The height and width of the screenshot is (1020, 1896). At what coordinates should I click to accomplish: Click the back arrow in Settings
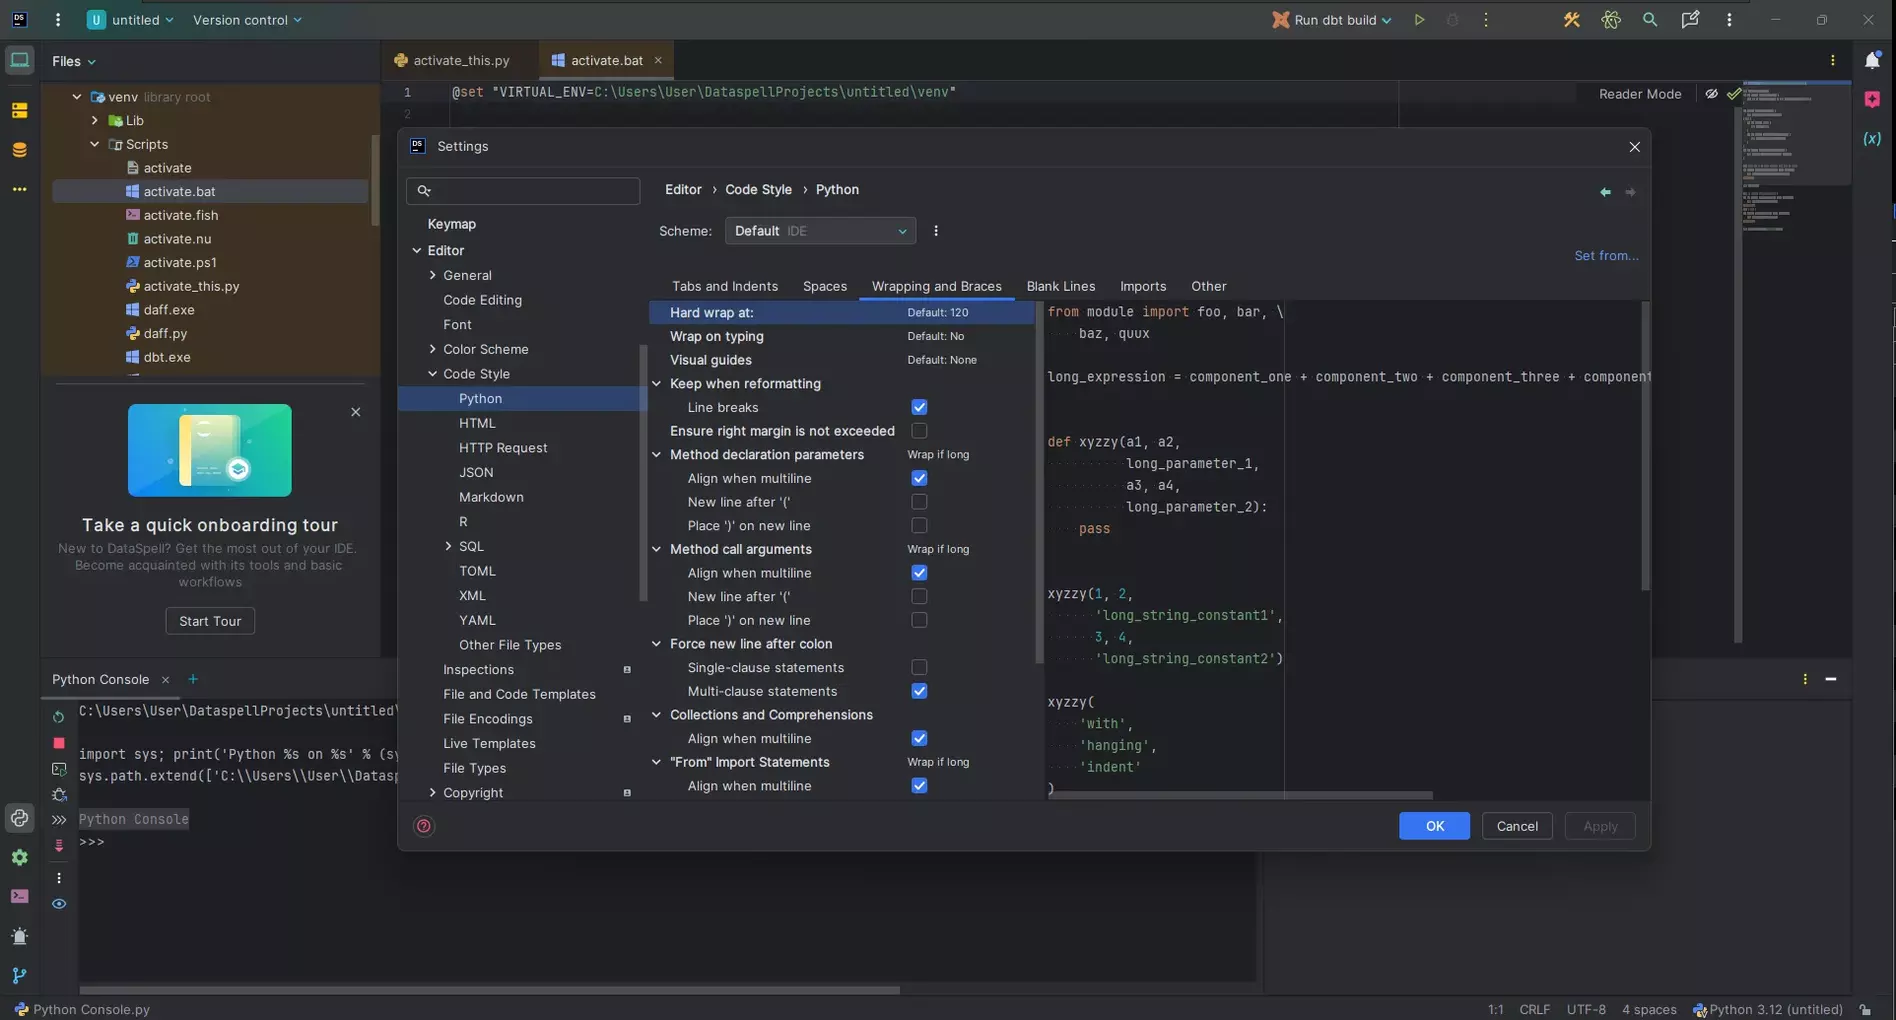(x=1605, y=192)
